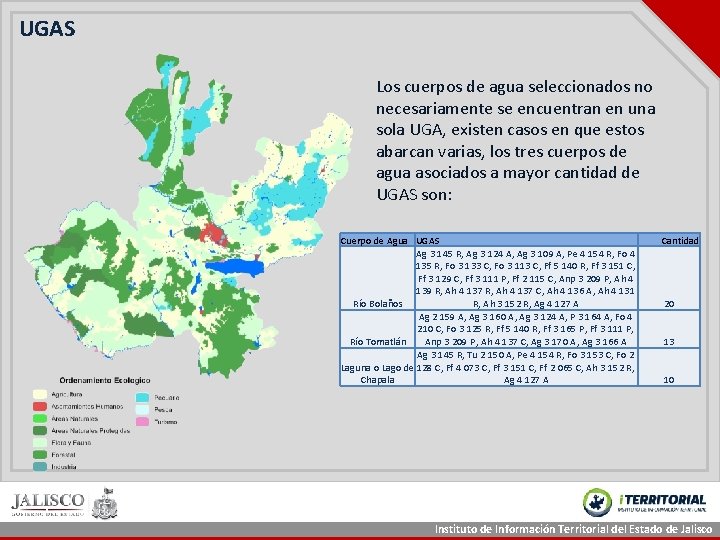The height and width of the screenshot is (540, 720).
Task: Click the pink Turismo legend swatch
Action: coord(142,422)
